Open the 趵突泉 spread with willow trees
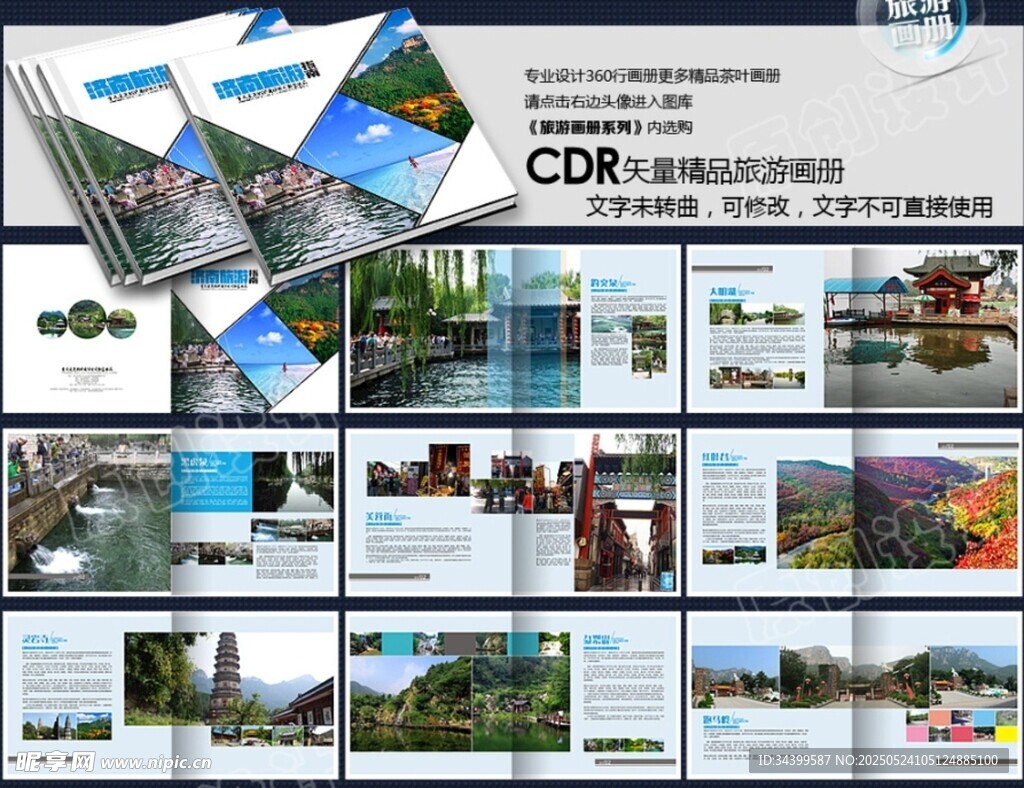 click(513, 328)
